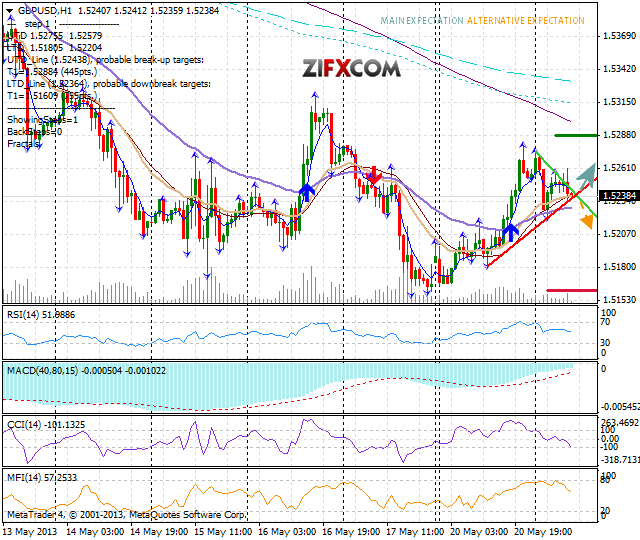Click the 1.52610 price axis label

coord(619,168)
